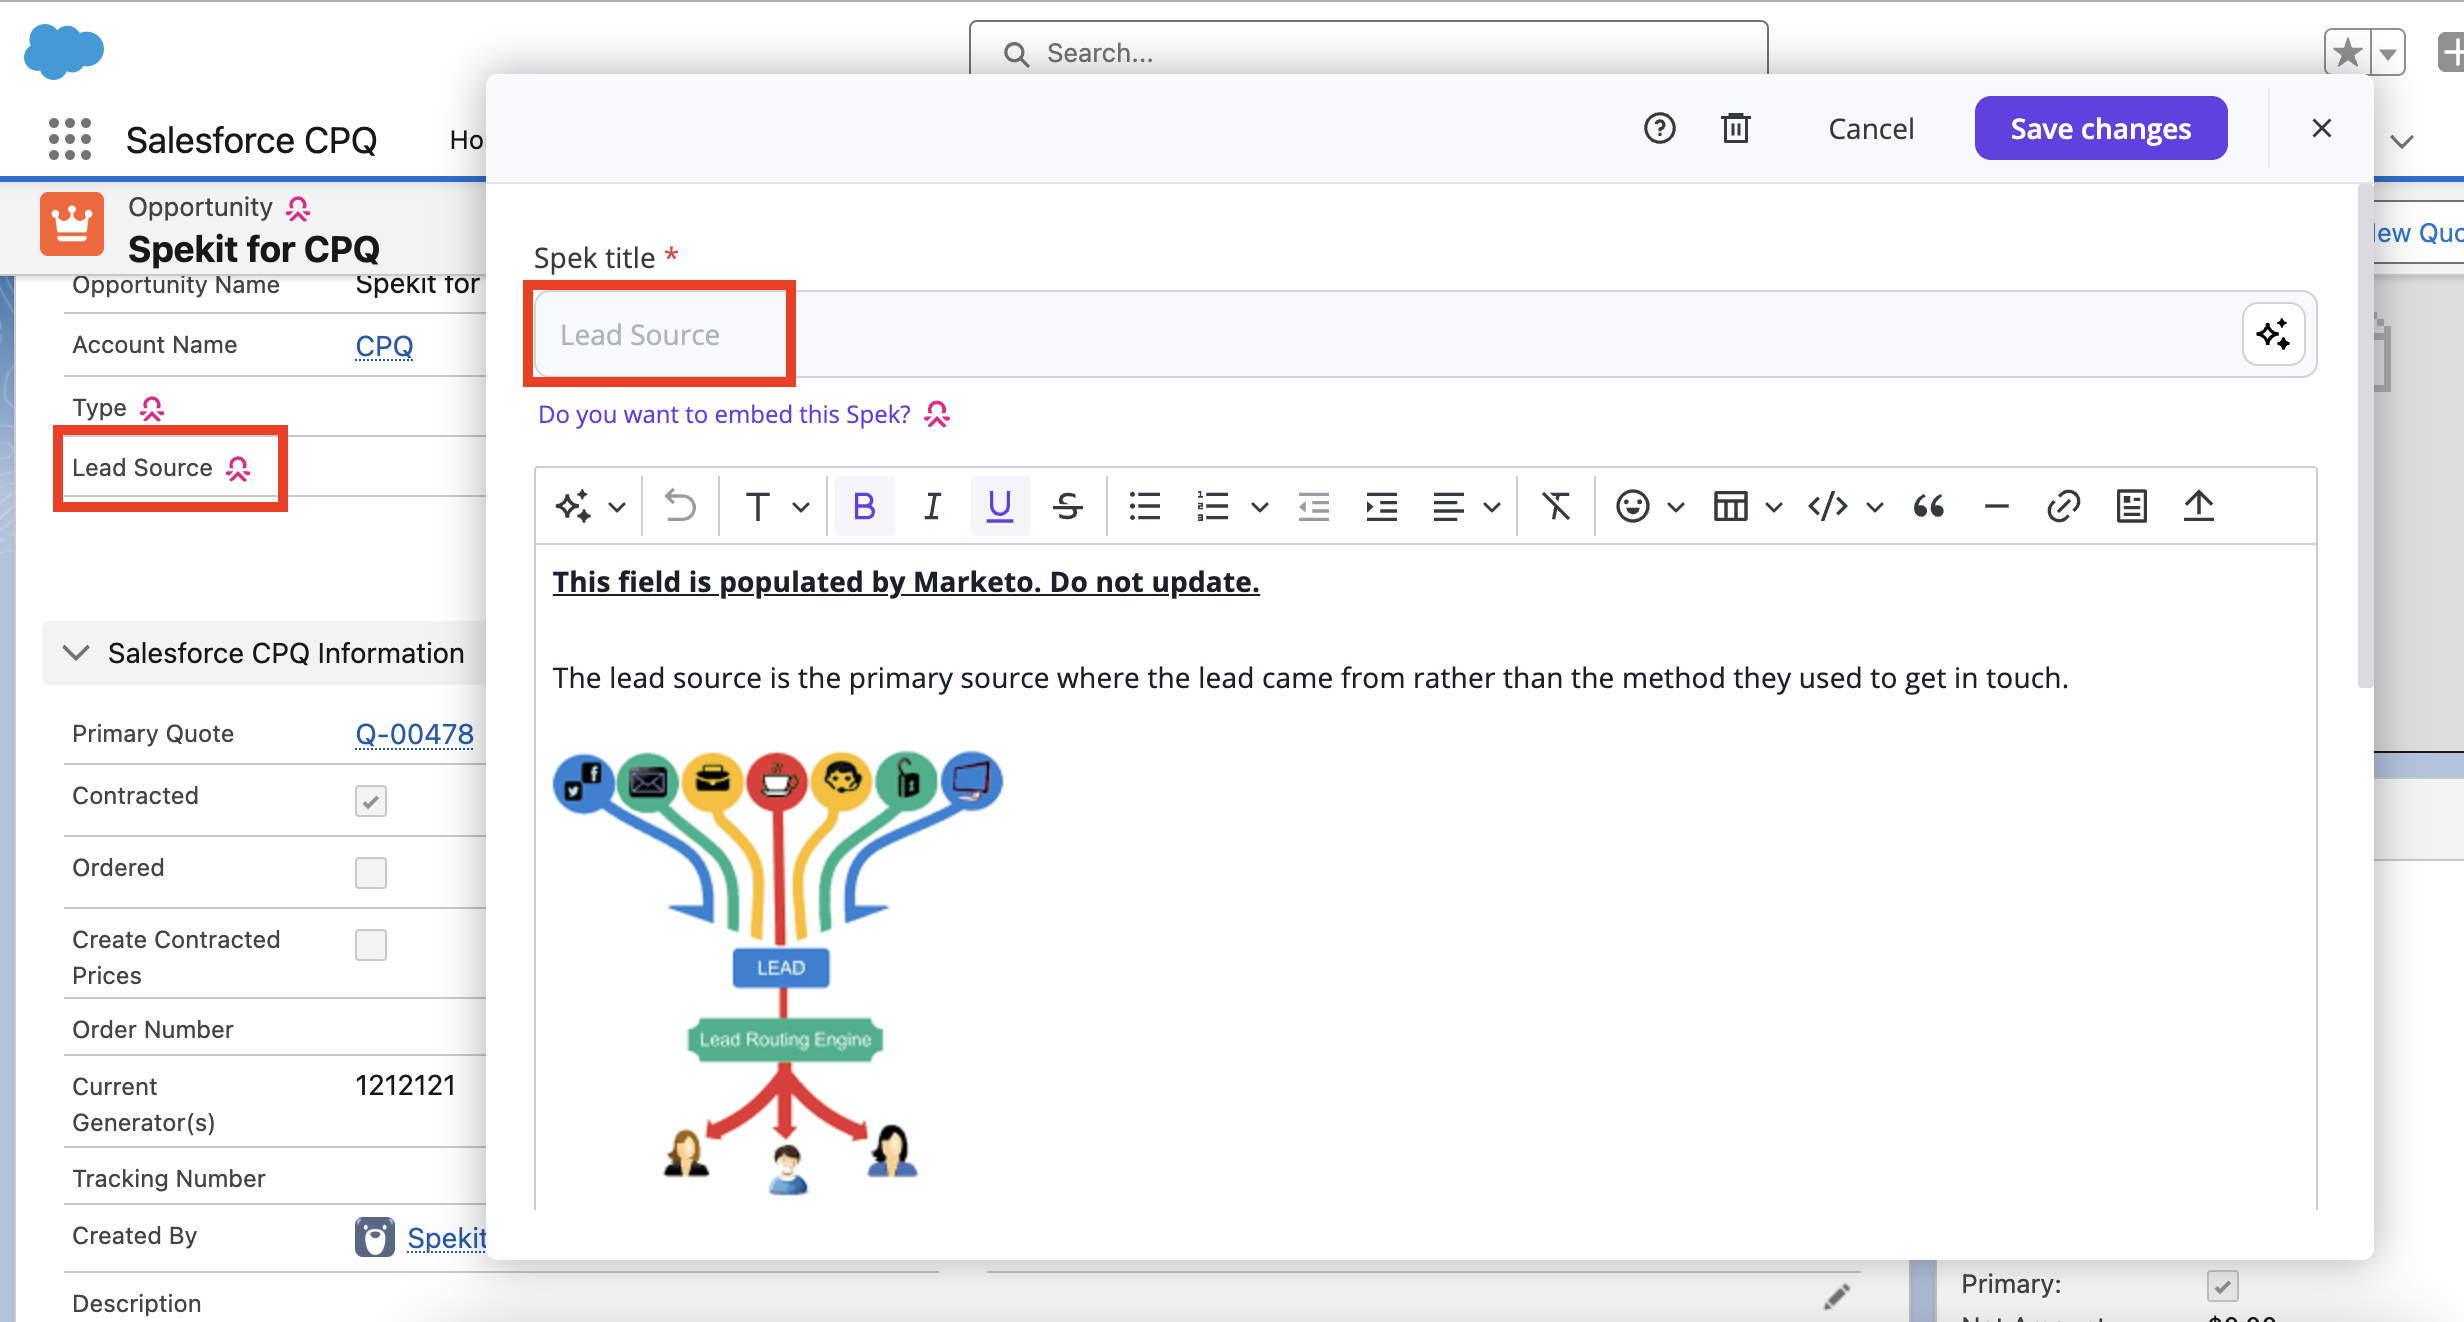Insert a bulleted list
This screenshot has height=1322, width=2464.
click(1145, 506)
